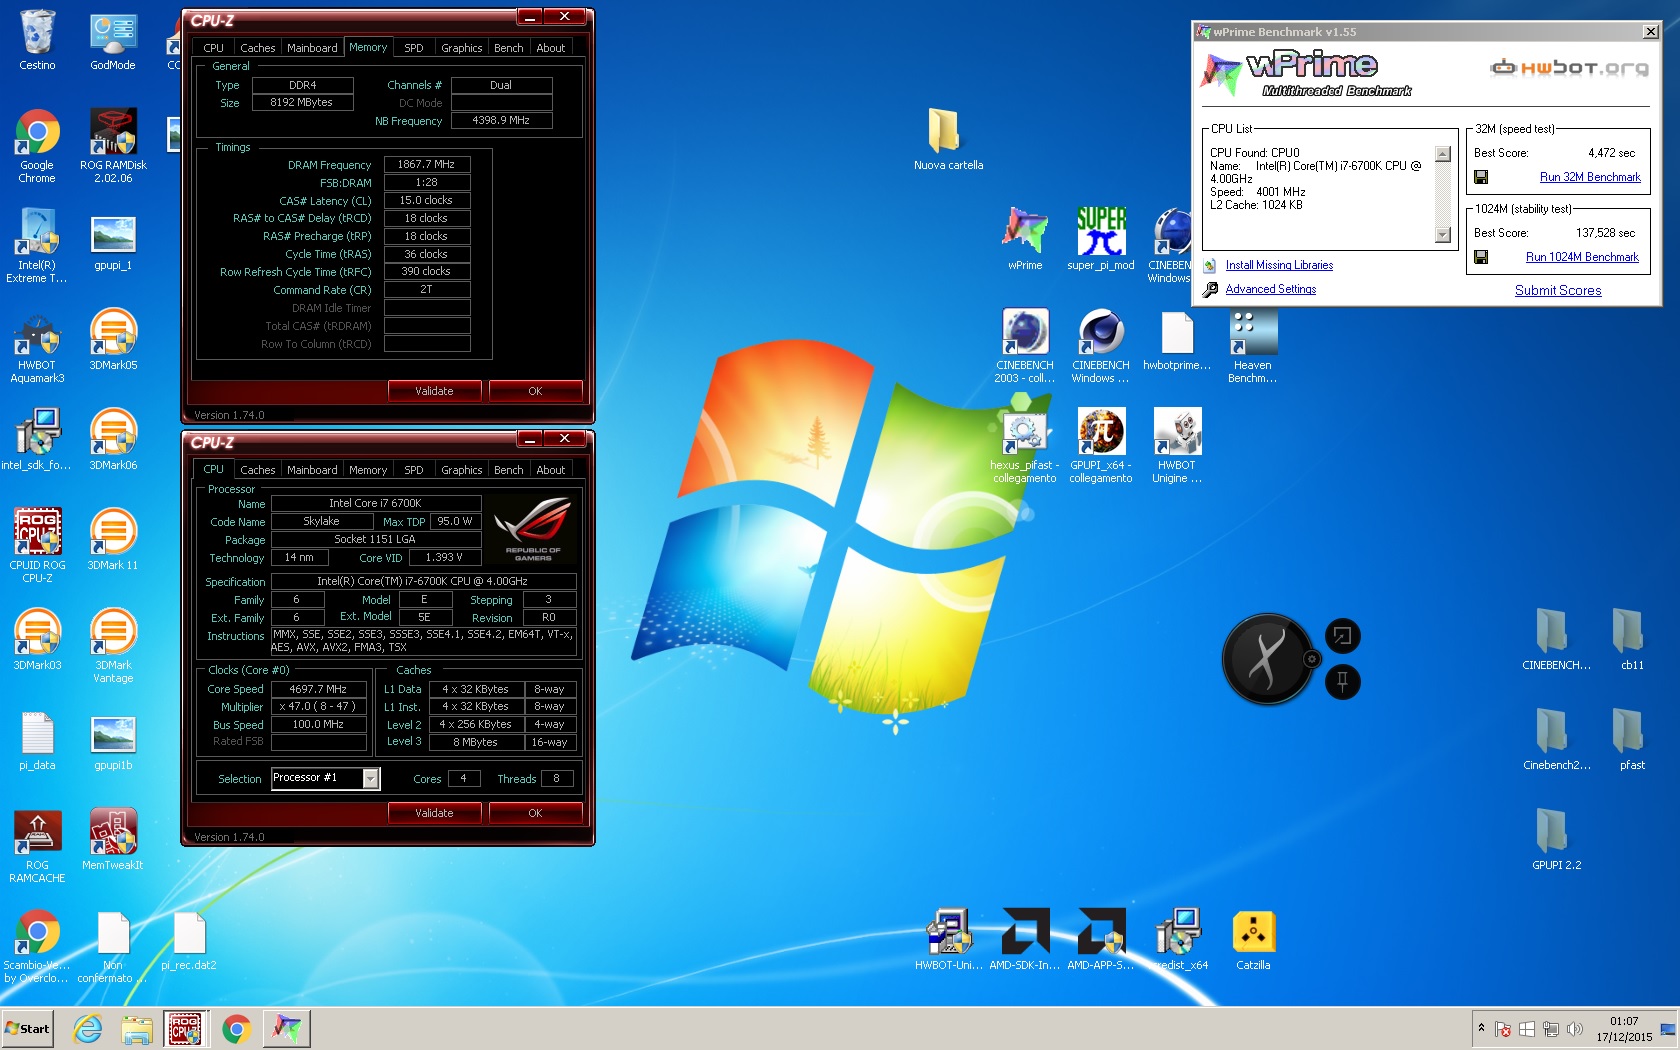Launch Heaven Benchmark shortcut
Viewport: 1680px width, 1050px height.
(x=1253, y=345)
